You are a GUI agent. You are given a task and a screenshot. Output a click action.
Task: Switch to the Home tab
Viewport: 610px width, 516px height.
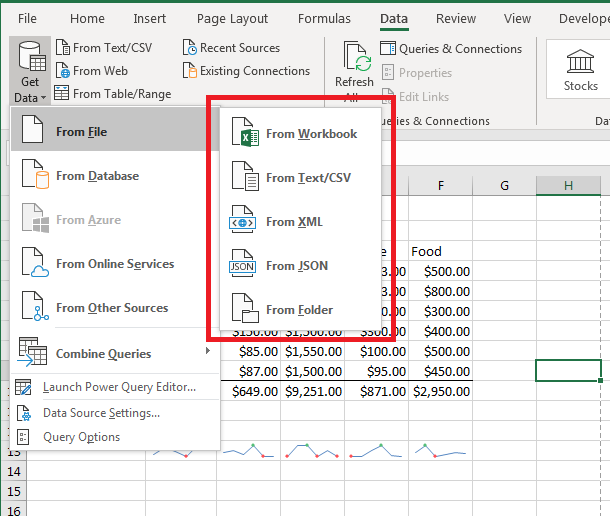click(x=87, y=18)
